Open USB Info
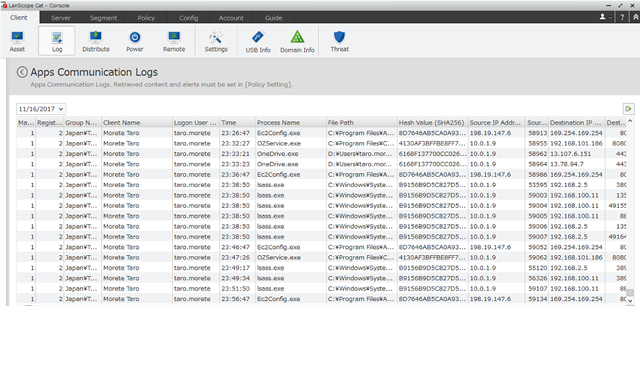640x380 pixels. pos(258,42)
